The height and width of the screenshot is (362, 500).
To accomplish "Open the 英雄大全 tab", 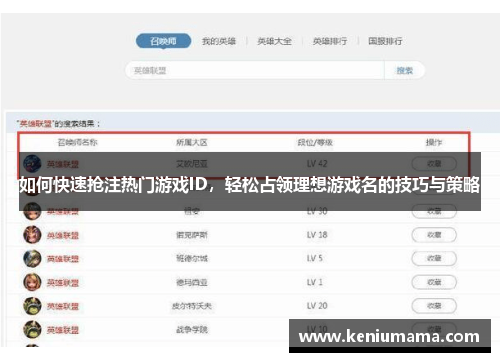I will (274, 41).
